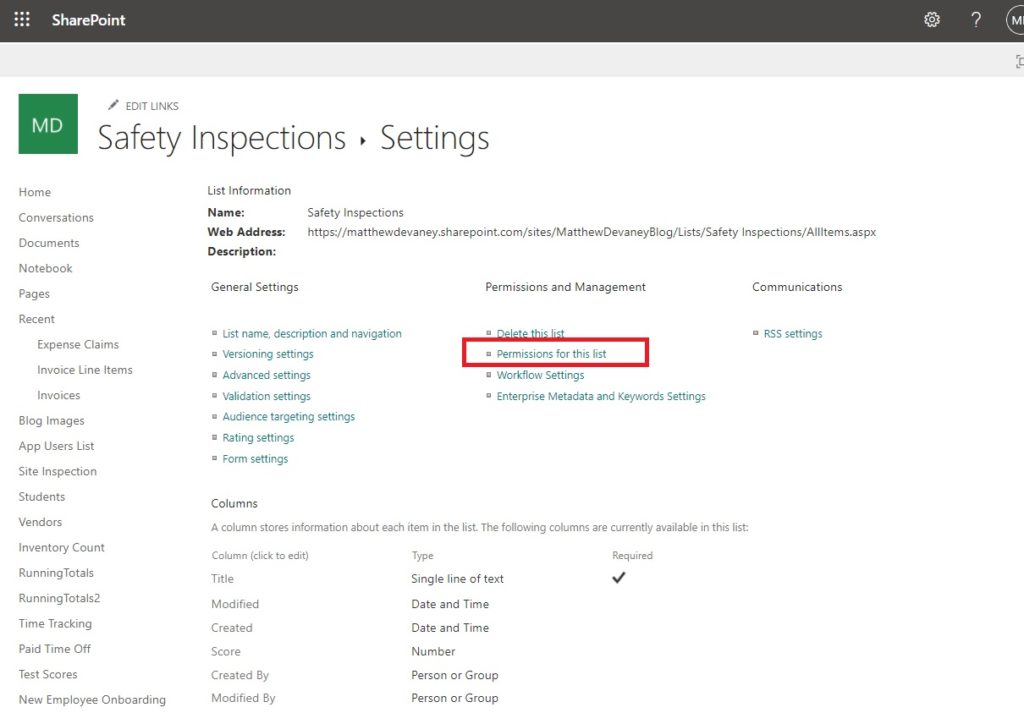Edit the Modified By column
The width and height of the screenshot is (1024, 713).
(243, 699)
